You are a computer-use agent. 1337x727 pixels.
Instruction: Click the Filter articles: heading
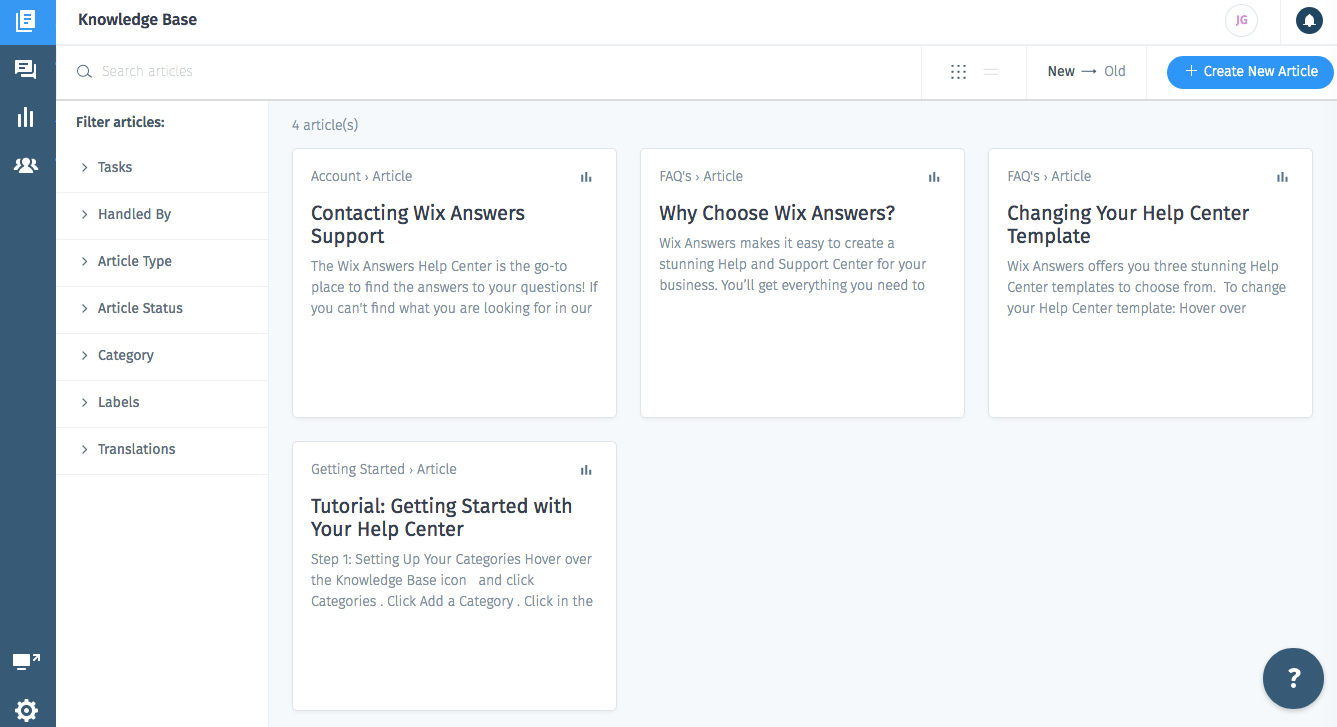coord(120,122)
